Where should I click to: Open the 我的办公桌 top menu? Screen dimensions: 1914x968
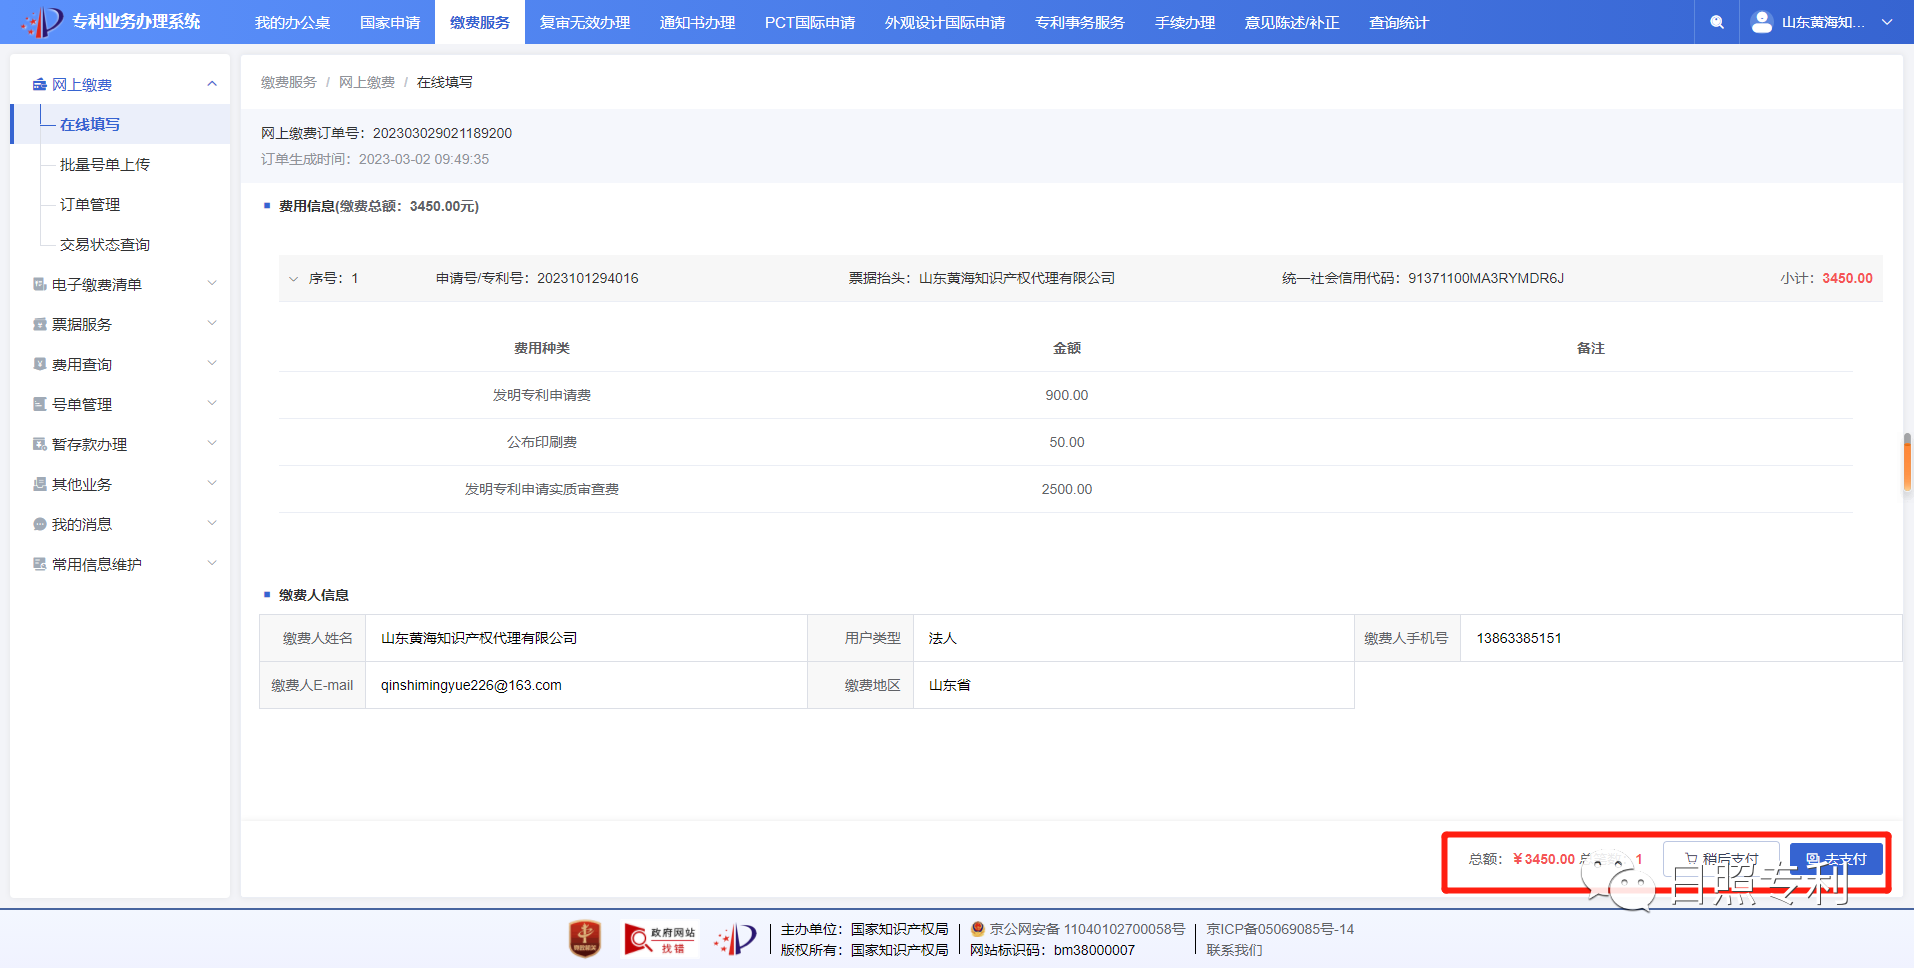click(x=292, y=22)
